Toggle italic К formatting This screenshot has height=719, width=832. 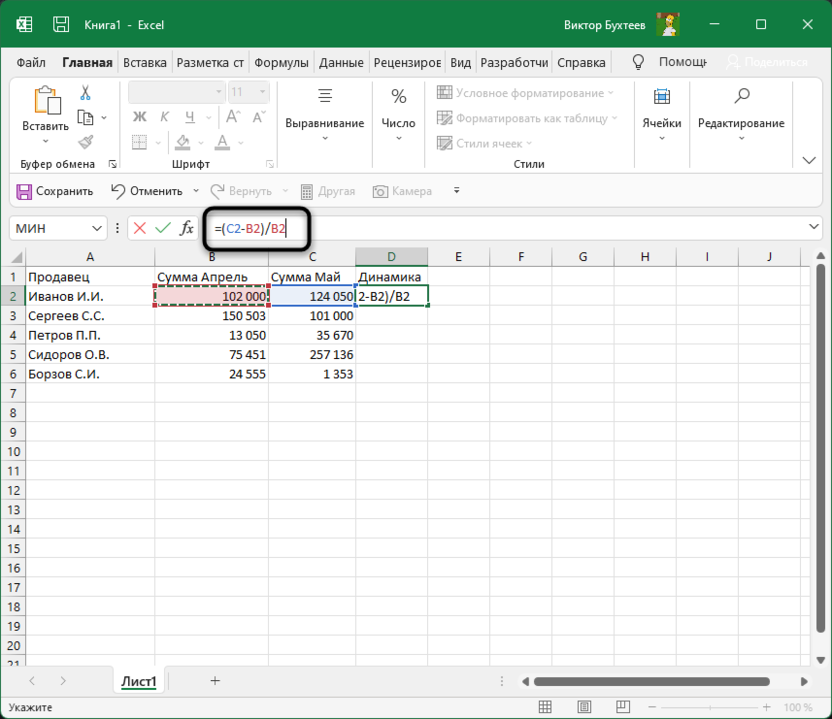click(x=164, y=117)
